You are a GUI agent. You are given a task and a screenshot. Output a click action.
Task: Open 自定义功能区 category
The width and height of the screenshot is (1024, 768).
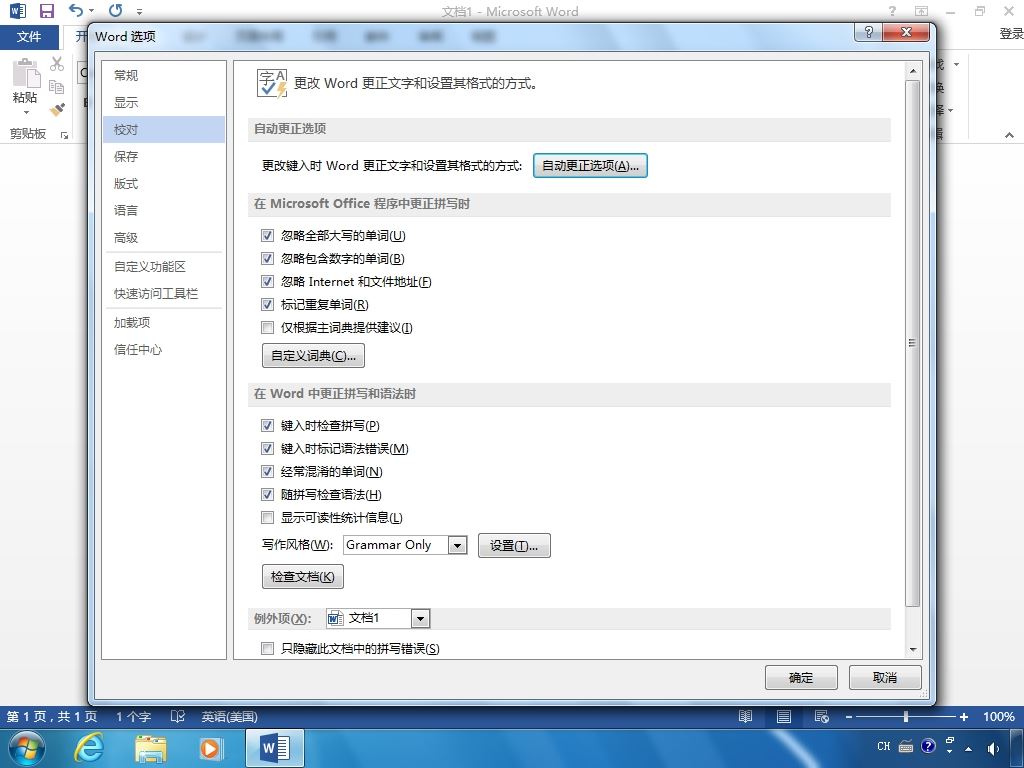tap(163, 266)
